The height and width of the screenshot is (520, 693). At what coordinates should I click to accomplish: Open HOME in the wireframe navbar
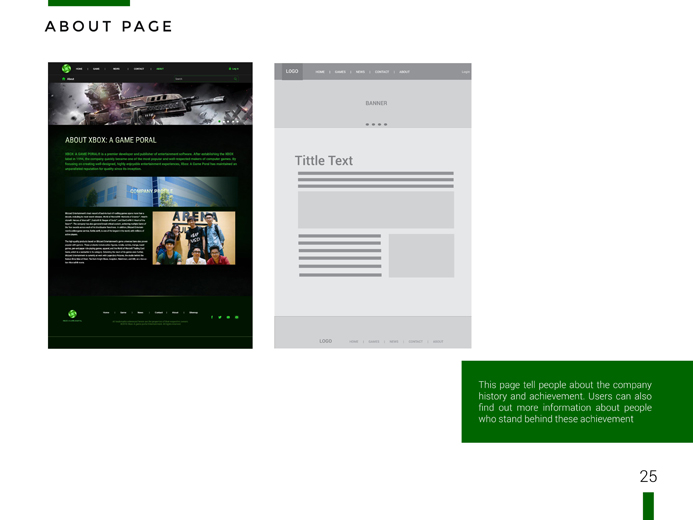[x=320, y=72]
